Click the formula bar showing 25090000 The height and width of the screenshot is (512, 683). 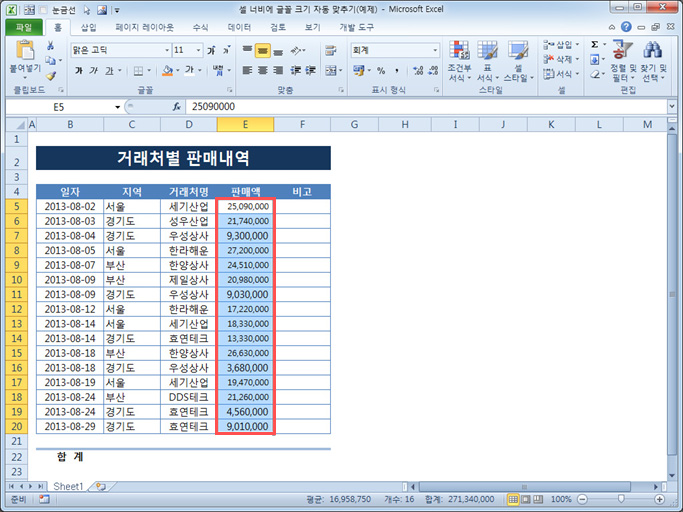[x=426, y=107]
